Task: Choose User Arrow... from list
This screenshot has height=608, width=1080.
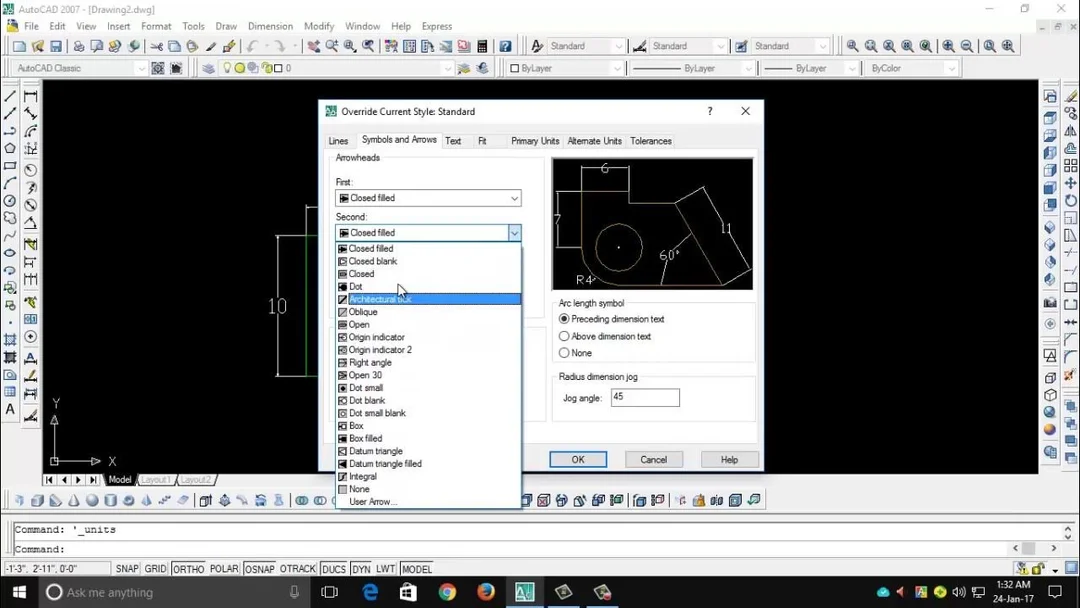Action: click(428, 502)
